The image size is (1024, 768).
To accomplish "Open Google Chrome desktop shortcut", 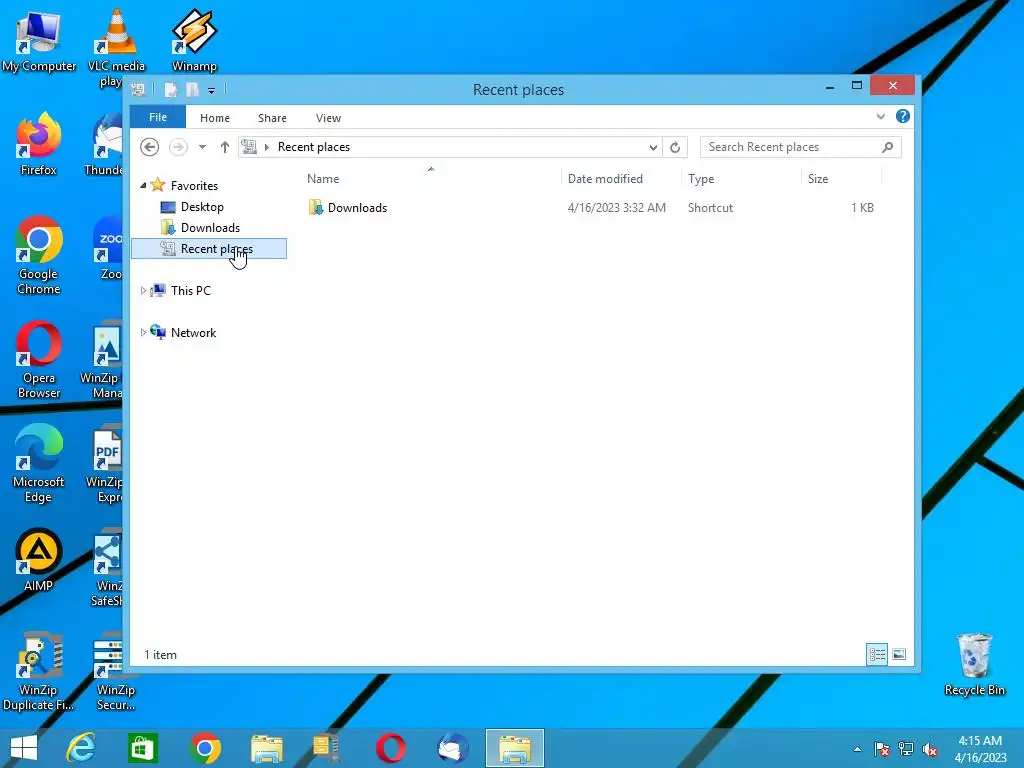I will (39, 255).
